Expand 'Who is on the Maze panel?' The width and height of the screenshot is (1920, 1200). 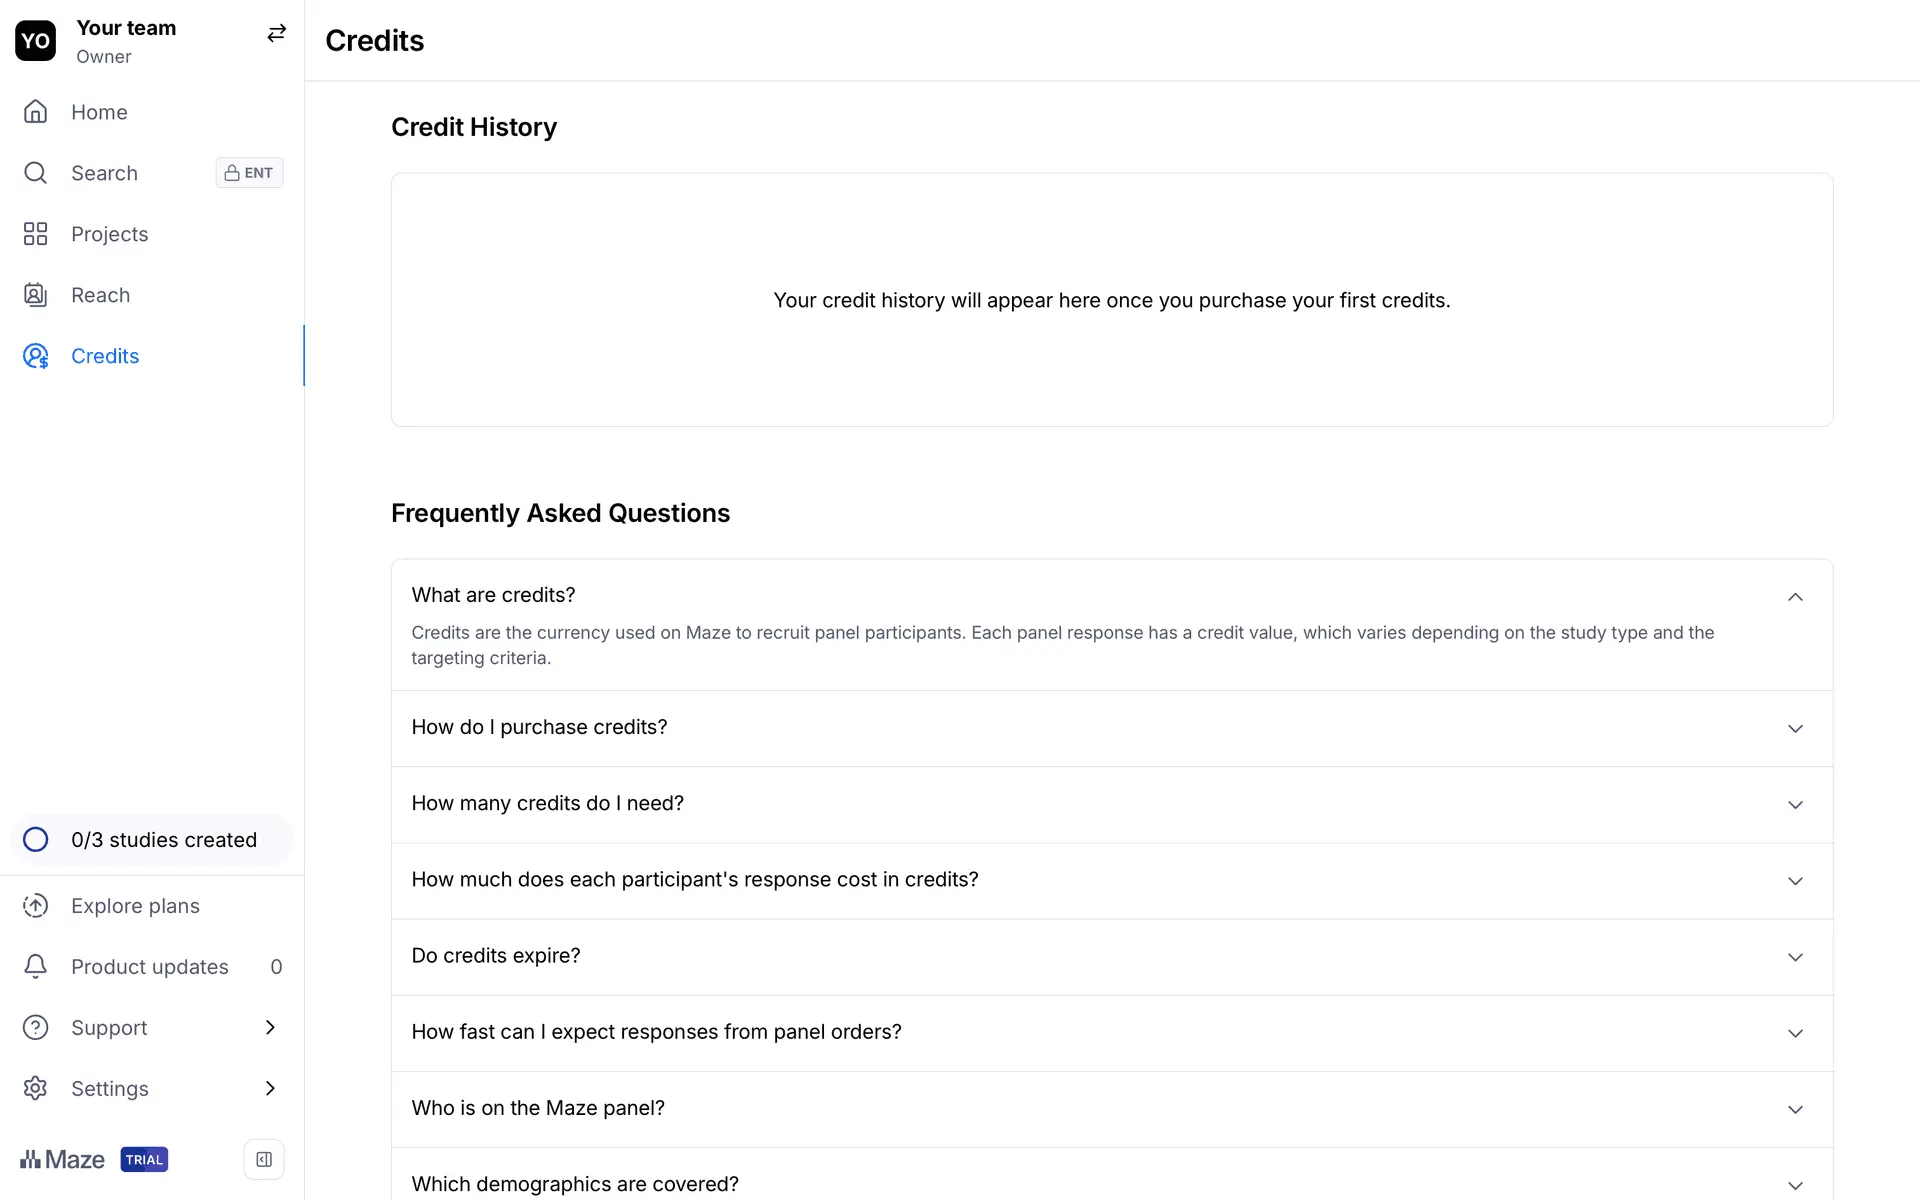tap(1795, 1109)
